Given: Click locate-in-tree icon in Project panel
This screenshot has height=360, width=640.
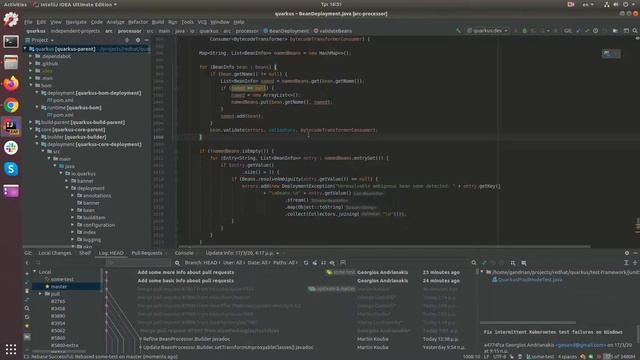Looking at the screenshot, I should [x=127, y=40].
